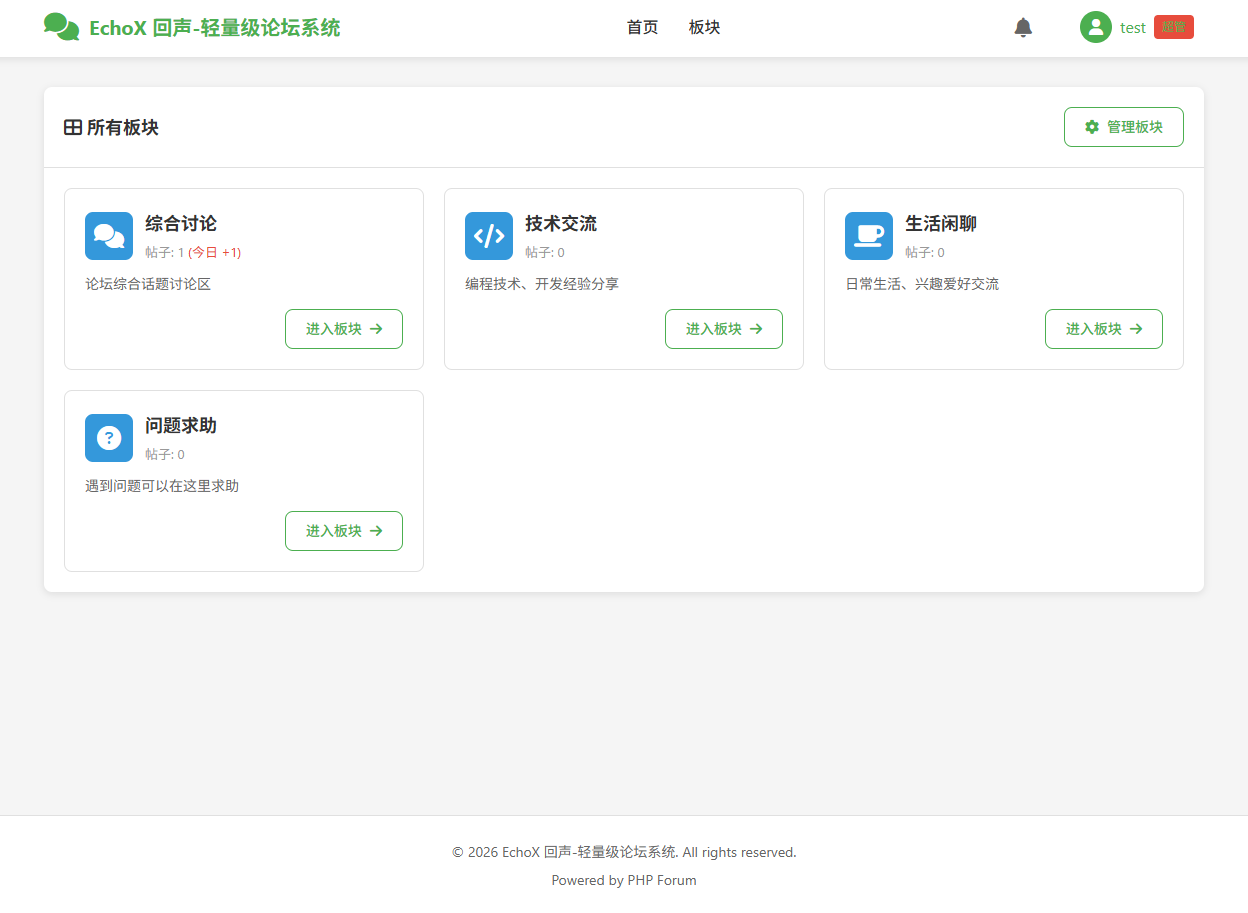The image size is (1248, 913).
Task: Open the notifications bell
Action: click(1023, 27)
